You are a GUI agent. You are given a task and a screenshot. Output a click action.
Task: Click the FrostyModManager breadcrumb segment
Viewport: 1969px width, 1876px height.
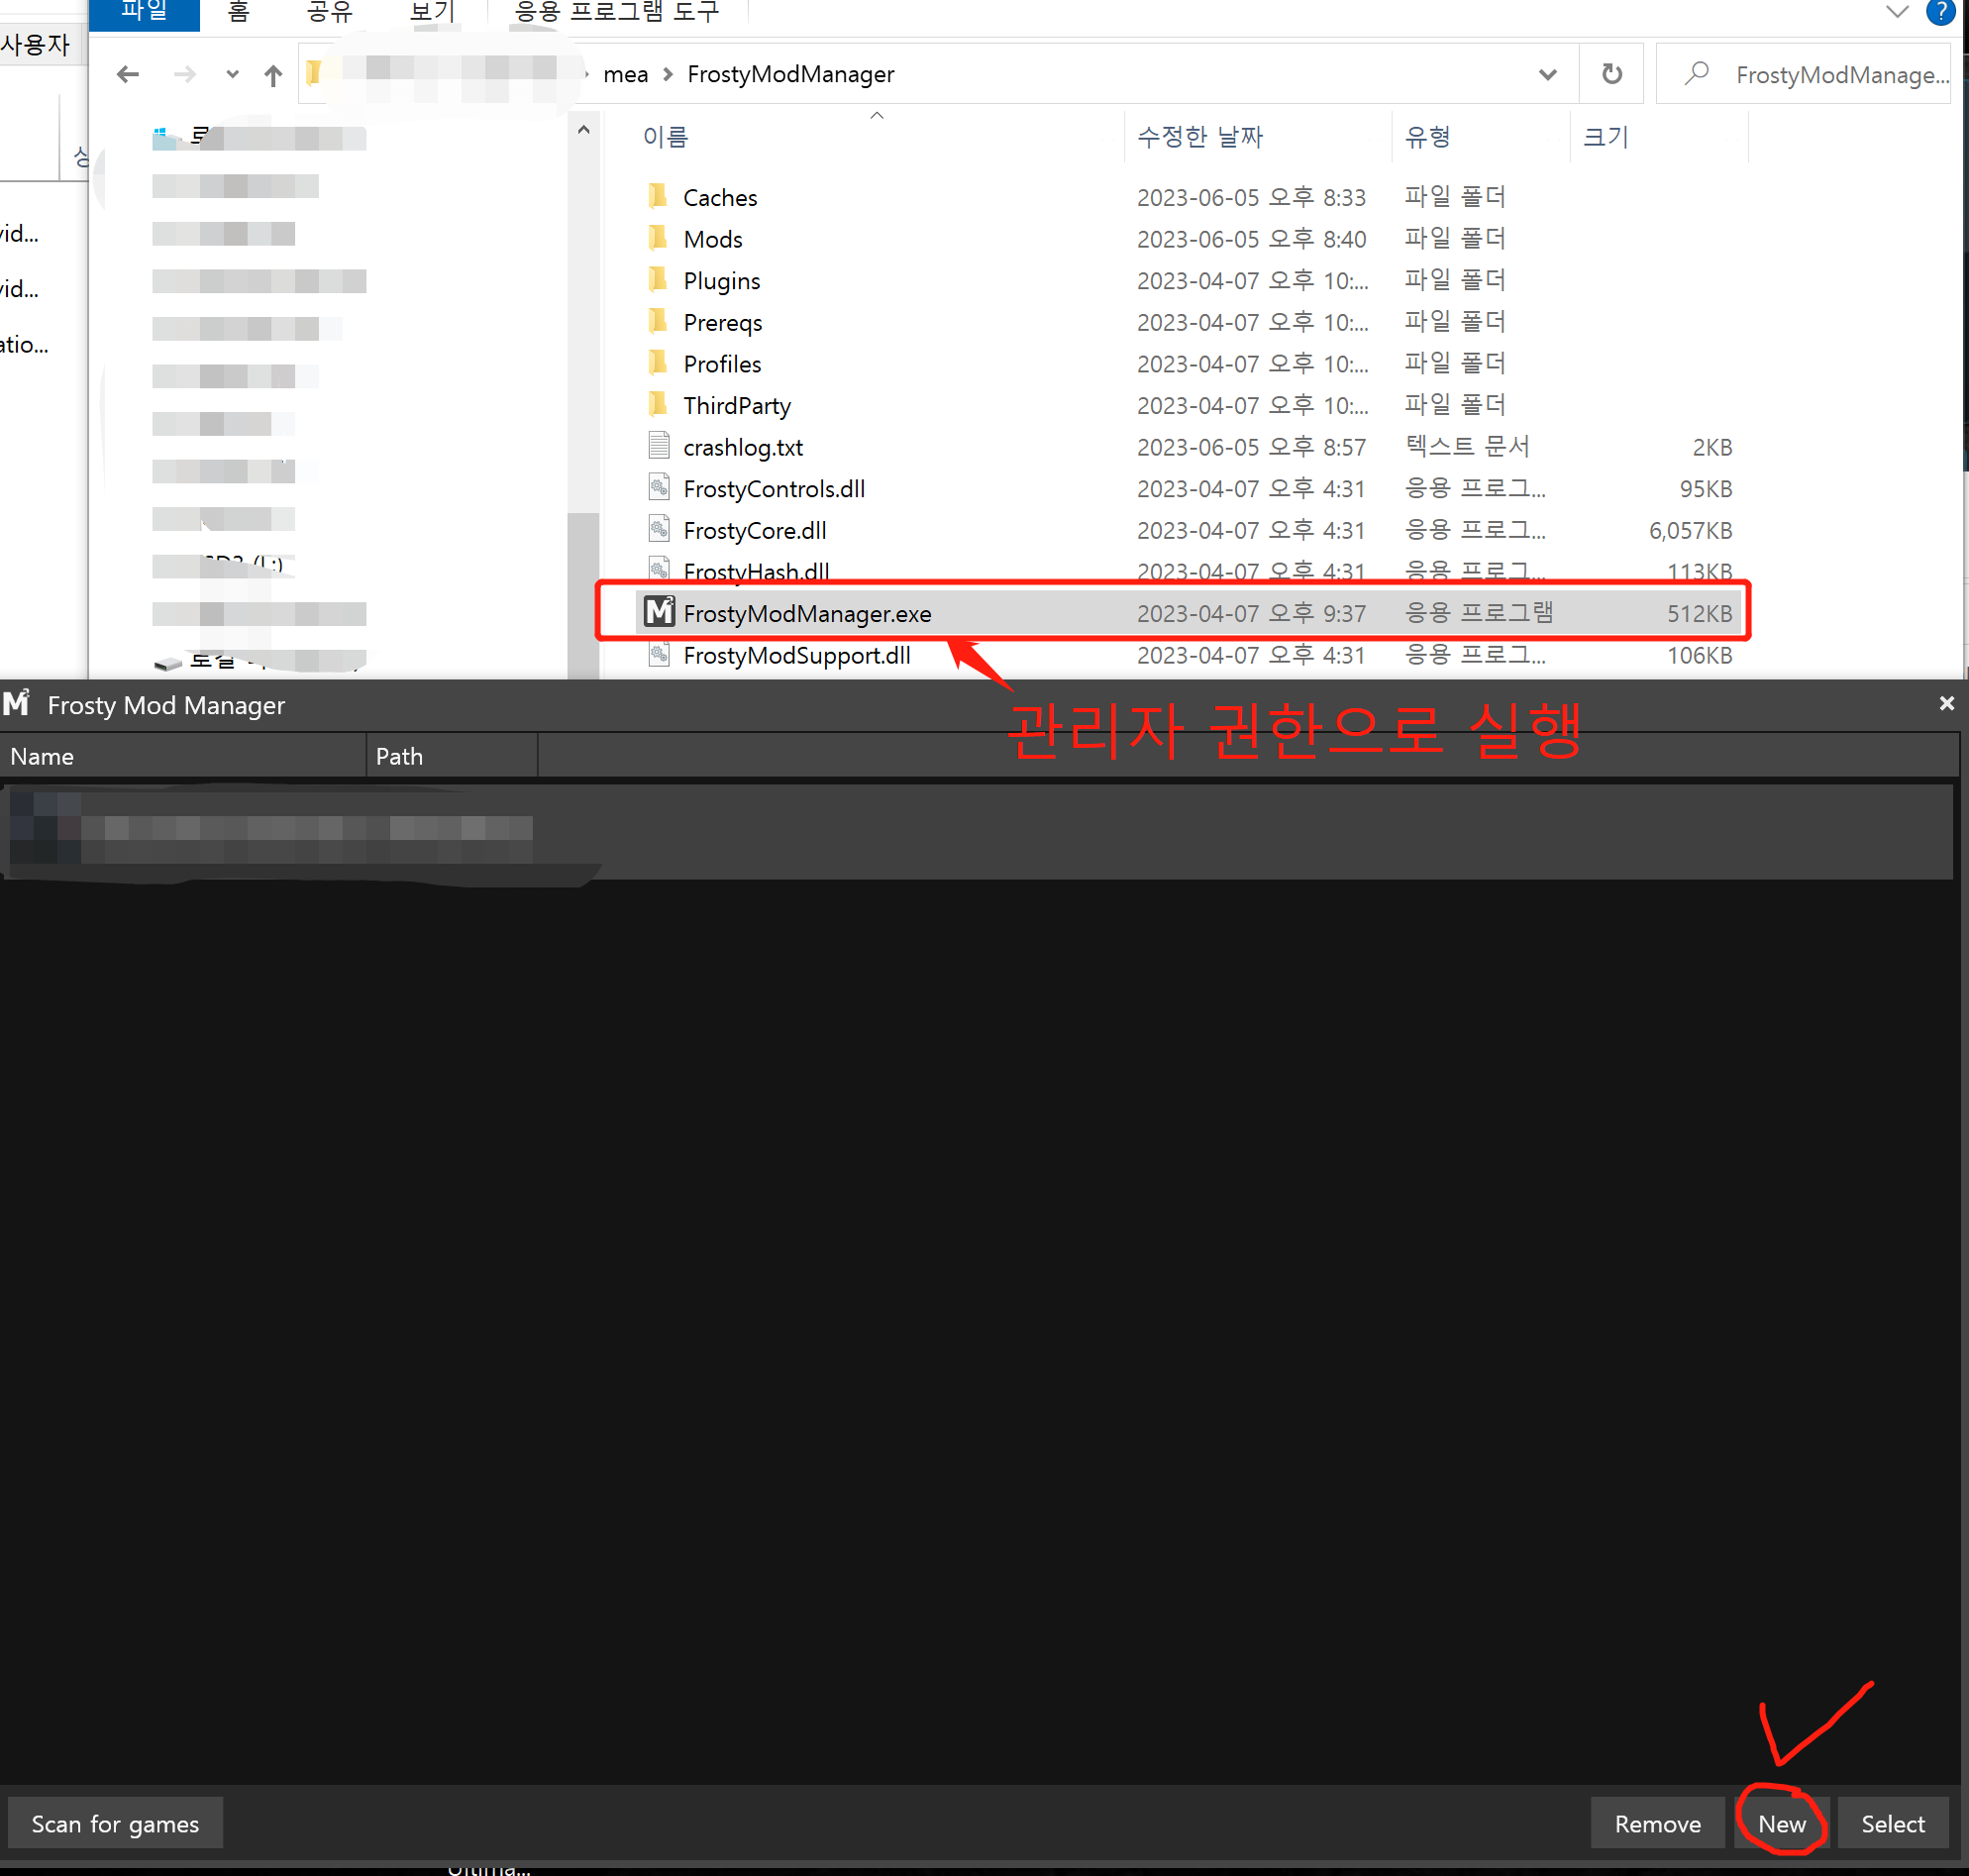pyautogui.click(x=790, y=74)
